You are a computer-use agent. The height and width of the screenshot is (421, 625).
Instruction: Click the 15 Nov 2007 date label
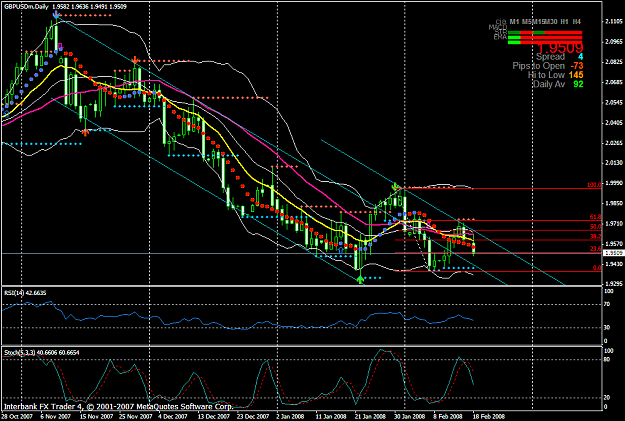coord(96,416)
